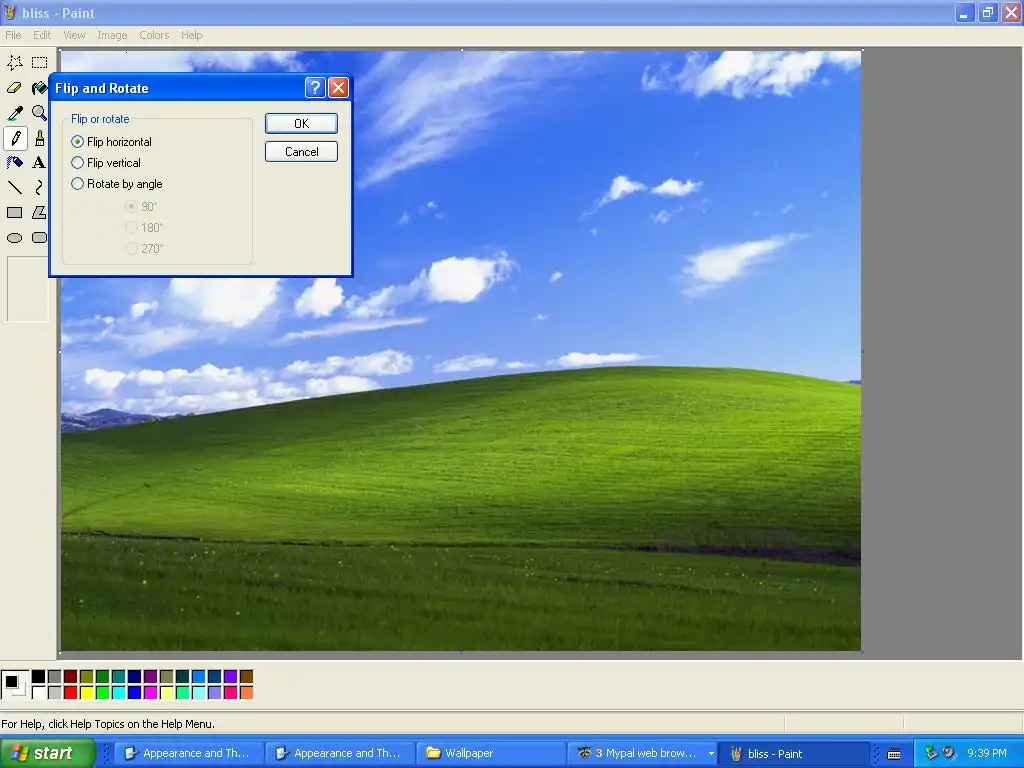Click the taskbar clock showing 9:39 PM
Screen dimensions: 1024x768
(x=987, y=753)
